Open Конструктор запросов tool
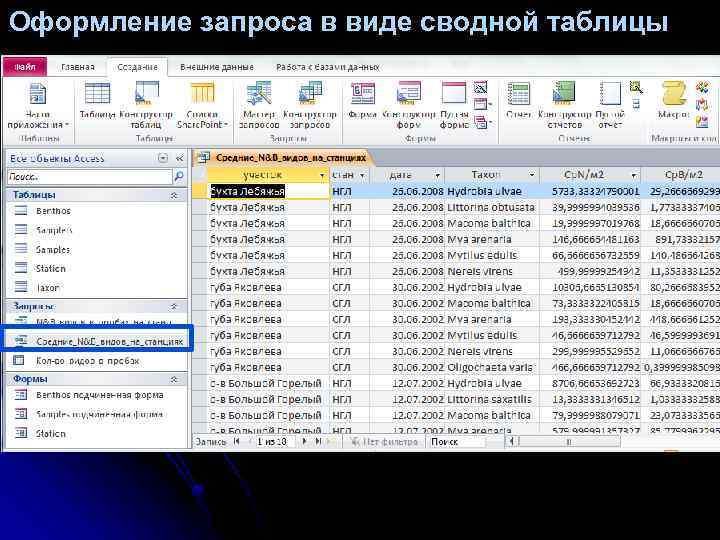This screenshot has width=720, height=540. click(310, 106)
